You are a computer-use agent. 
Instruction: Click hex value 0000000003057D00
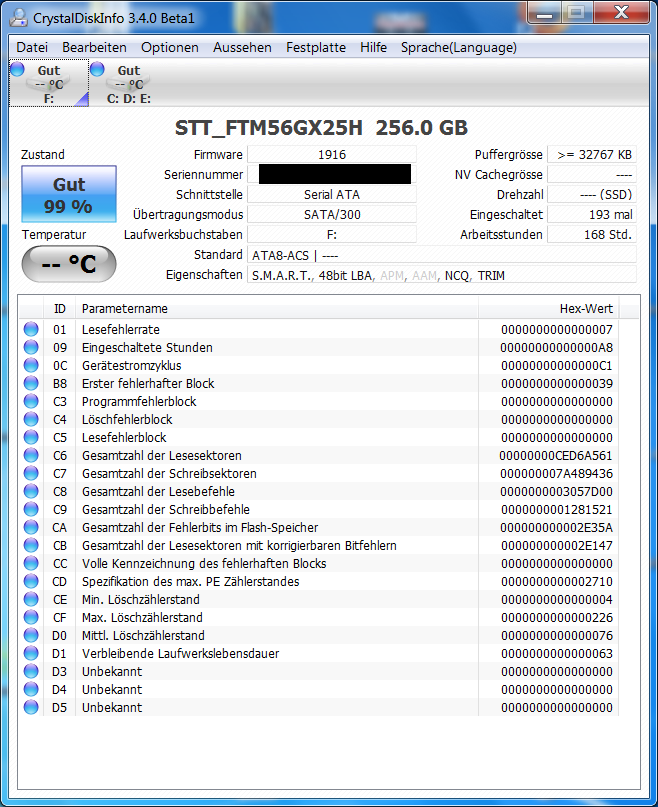(x=556, y=492)
